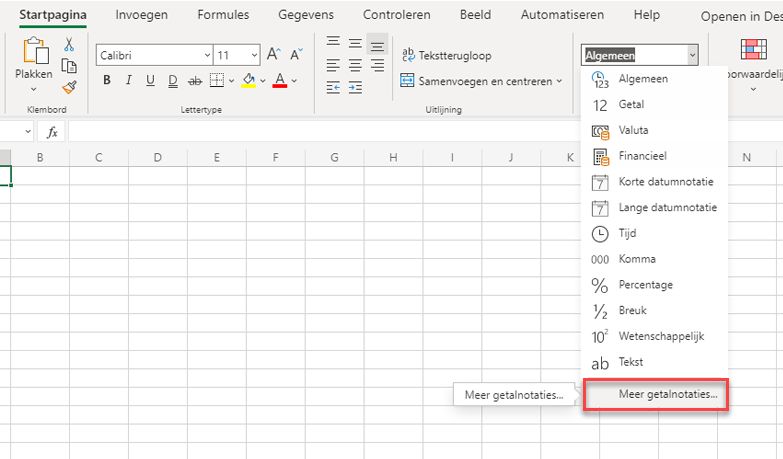Switch to Invoegen tab
The image size is (783, 459).
click(x=141, y=15)
